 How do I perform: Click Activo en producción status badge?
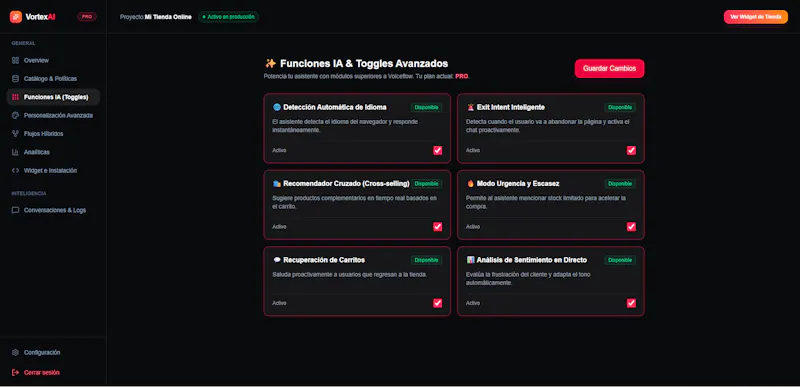[x=228, y=17]
